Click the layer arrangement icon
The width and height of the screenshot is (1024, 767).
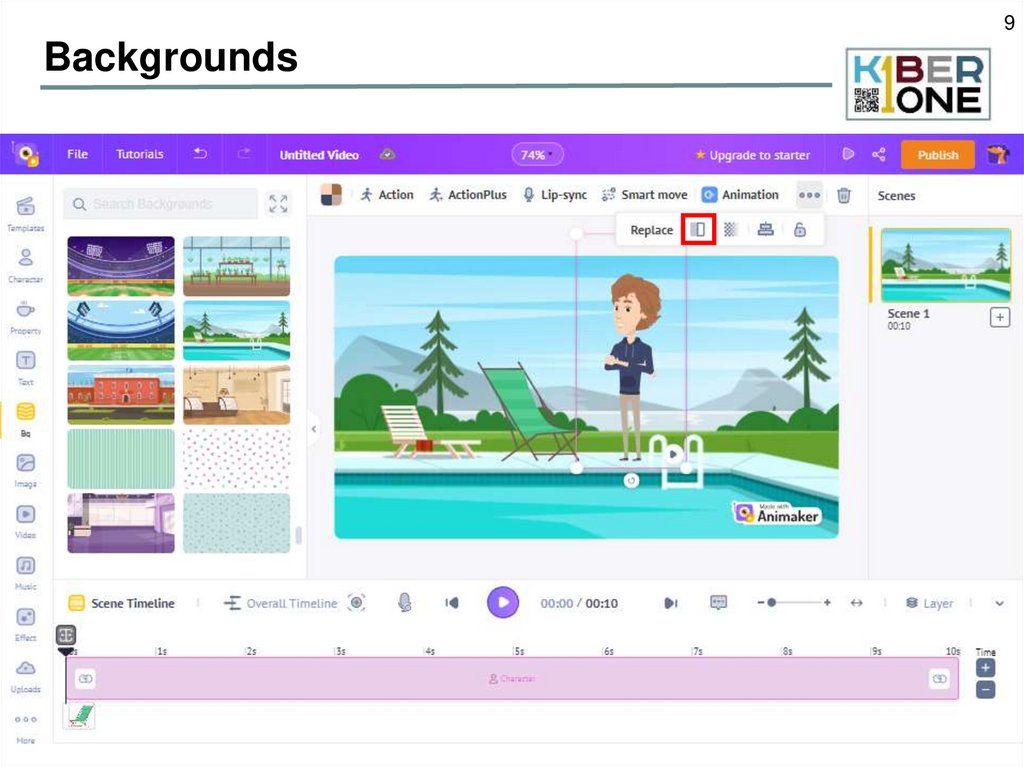(x=765, y=229)
